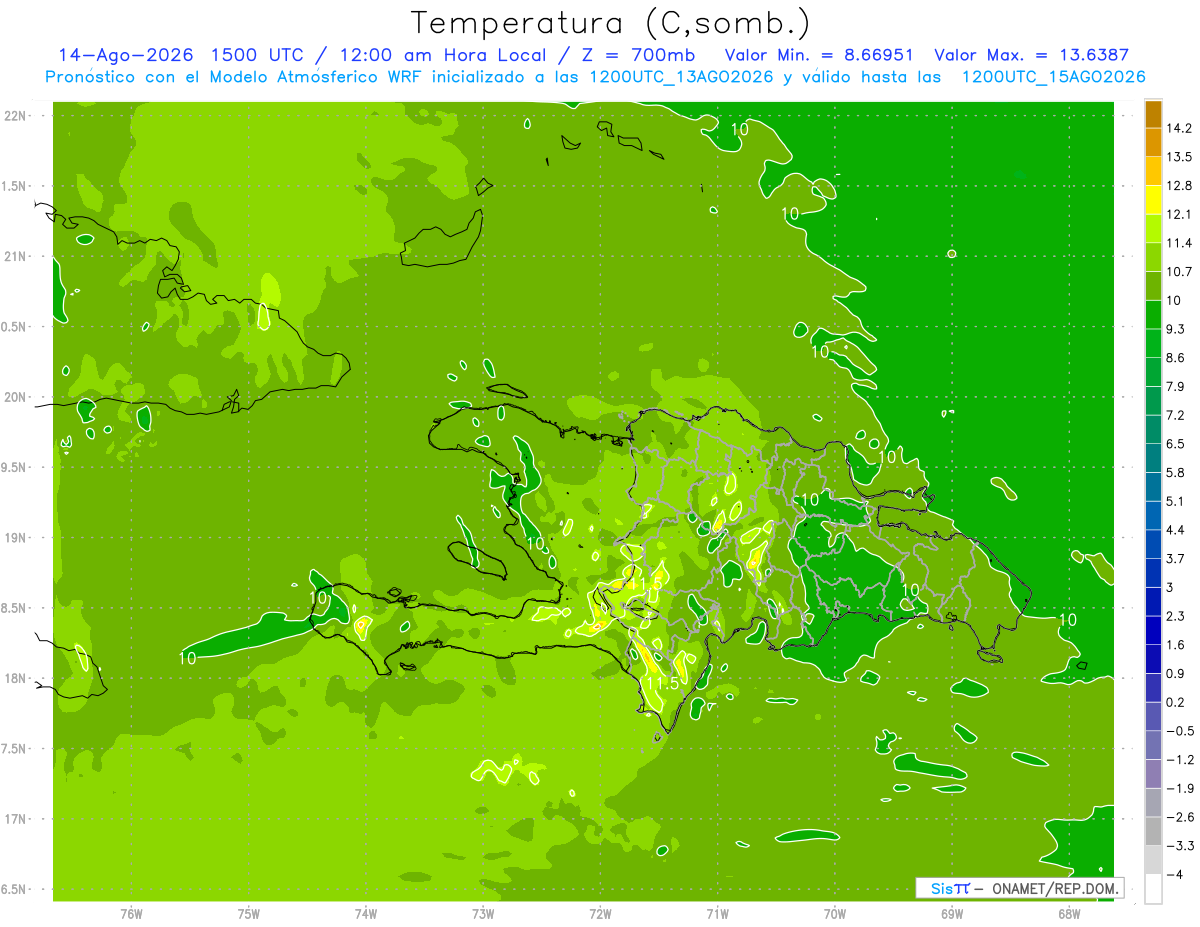Viewport: 1200px width, 927px height.
Task: Click the "70W" longitude axis label
Action: (835, 913)
